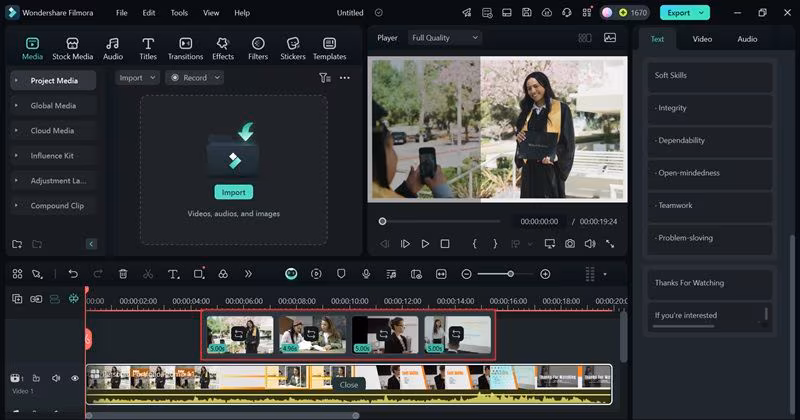The image size is (800, 420).
Task: Click the green Import button
Action: (234, 192)
